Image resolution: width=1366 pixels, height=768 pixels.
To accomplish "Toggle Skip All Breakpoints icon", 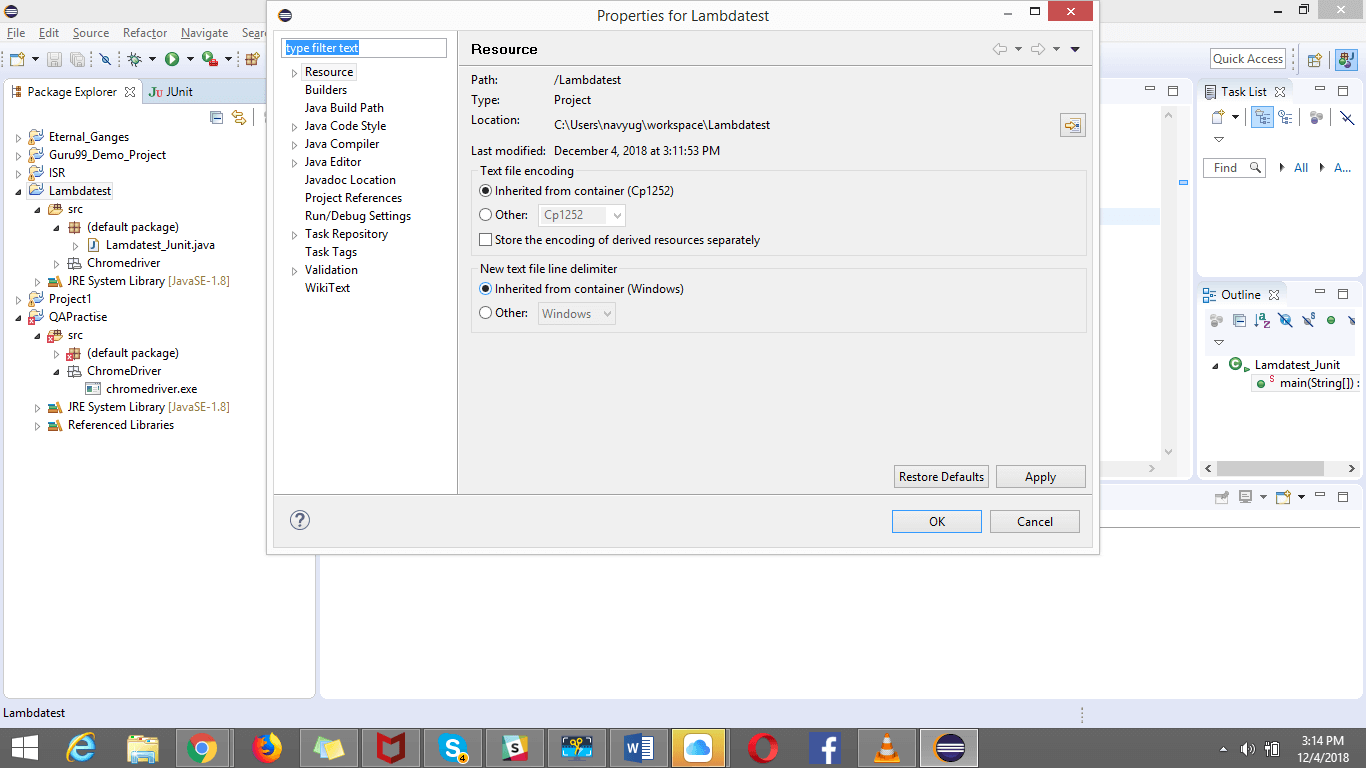I will pyautogui.click(x=105, y=59).
